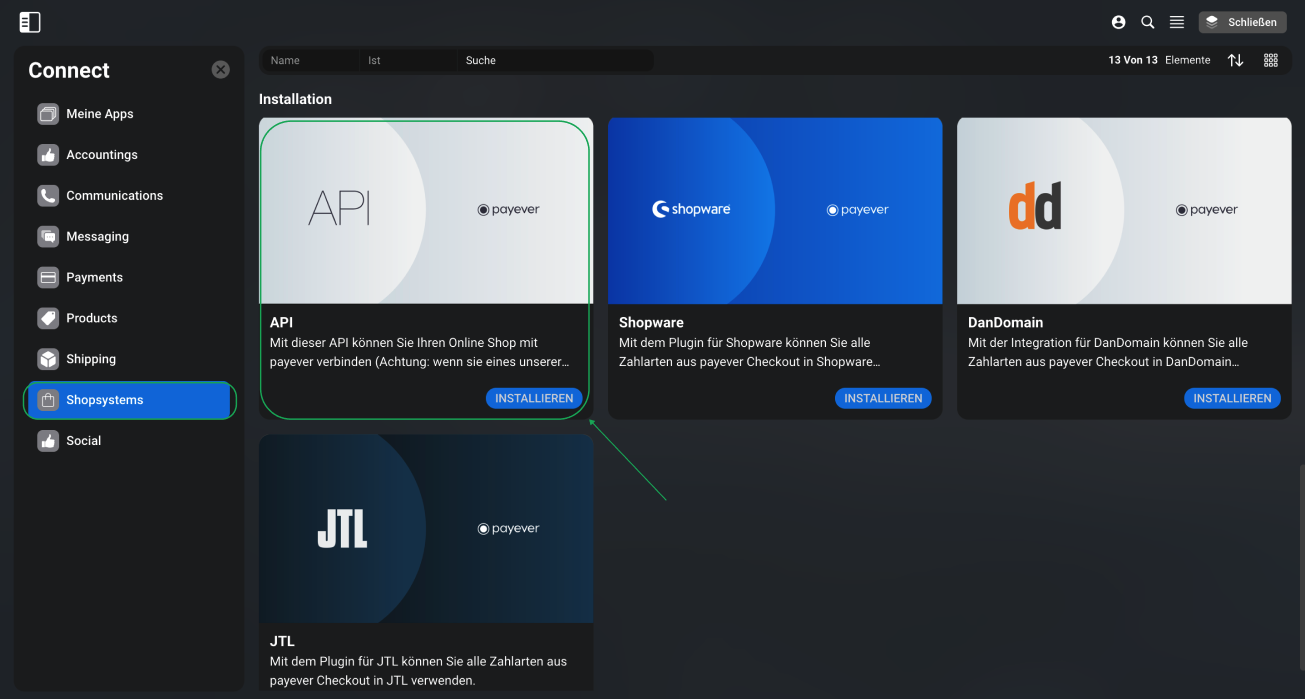Click the Payments credit card icon
The width and height of the screenshot is (1305, 699).
(48, 277)
